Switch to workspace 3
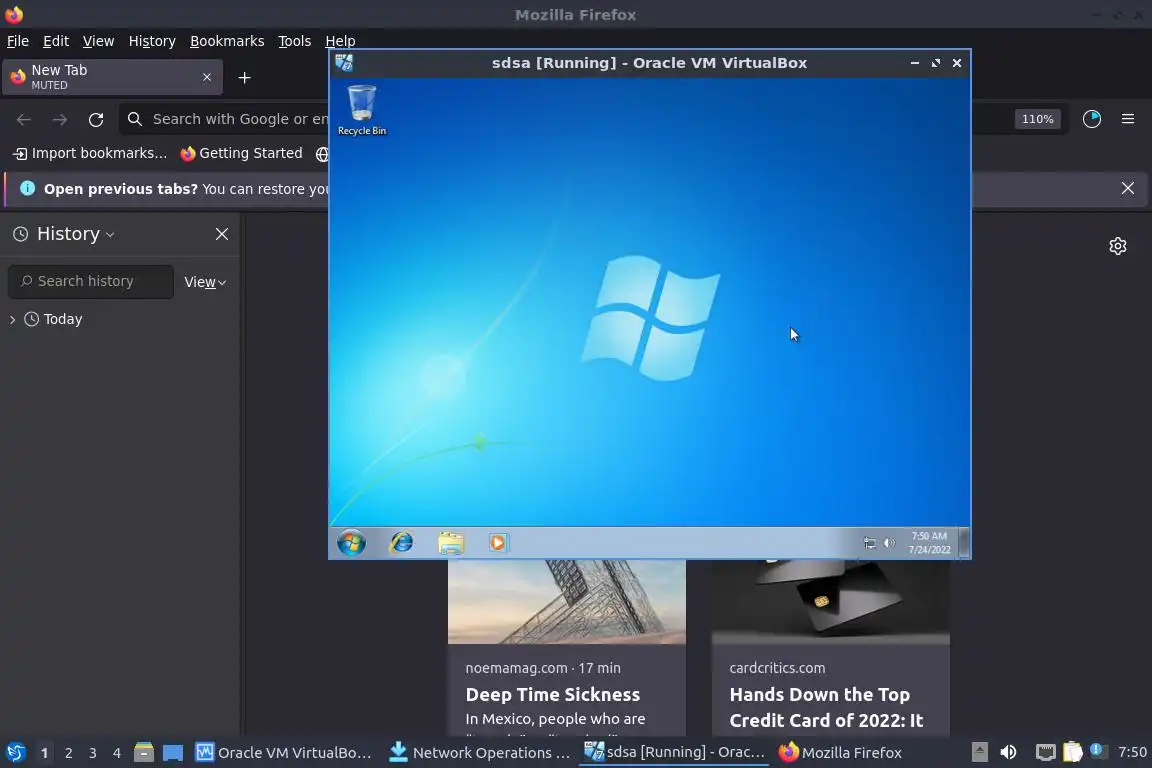This screenshot has height=768, width=1152. 93,753
